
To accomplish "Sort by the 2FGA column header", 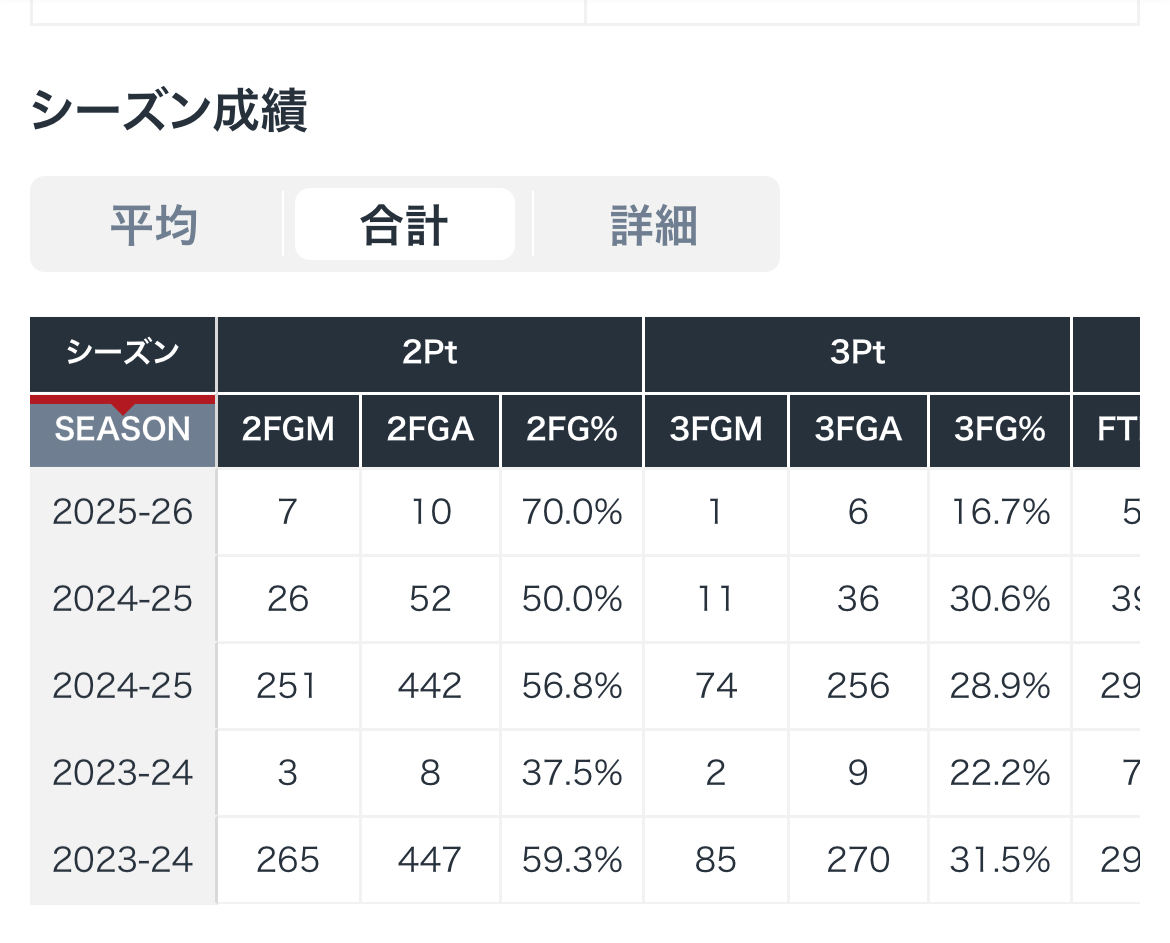I will (430, 430).
